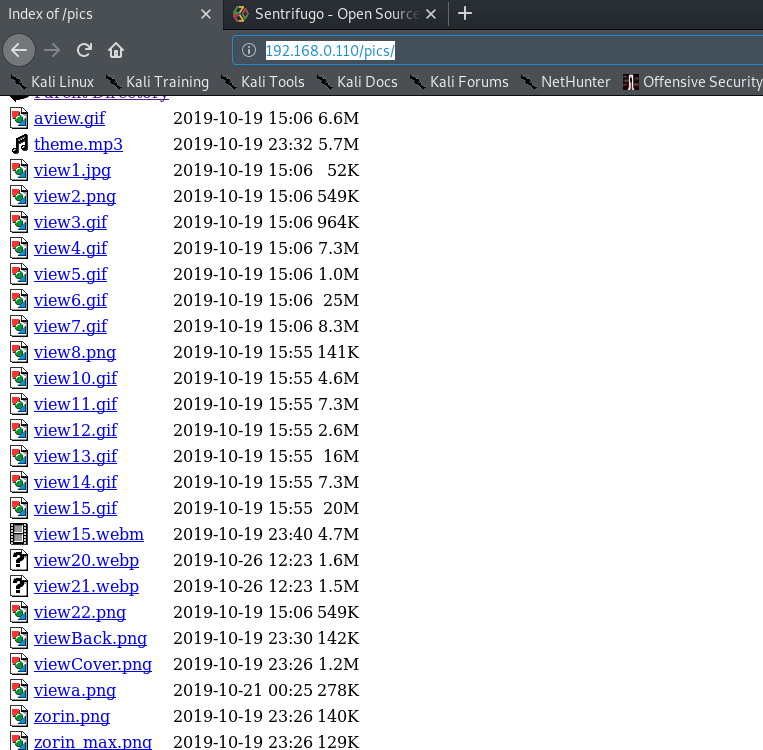The image size is (763, 750).
Task: Open the view11.gif link
Action: coord(75,404)
